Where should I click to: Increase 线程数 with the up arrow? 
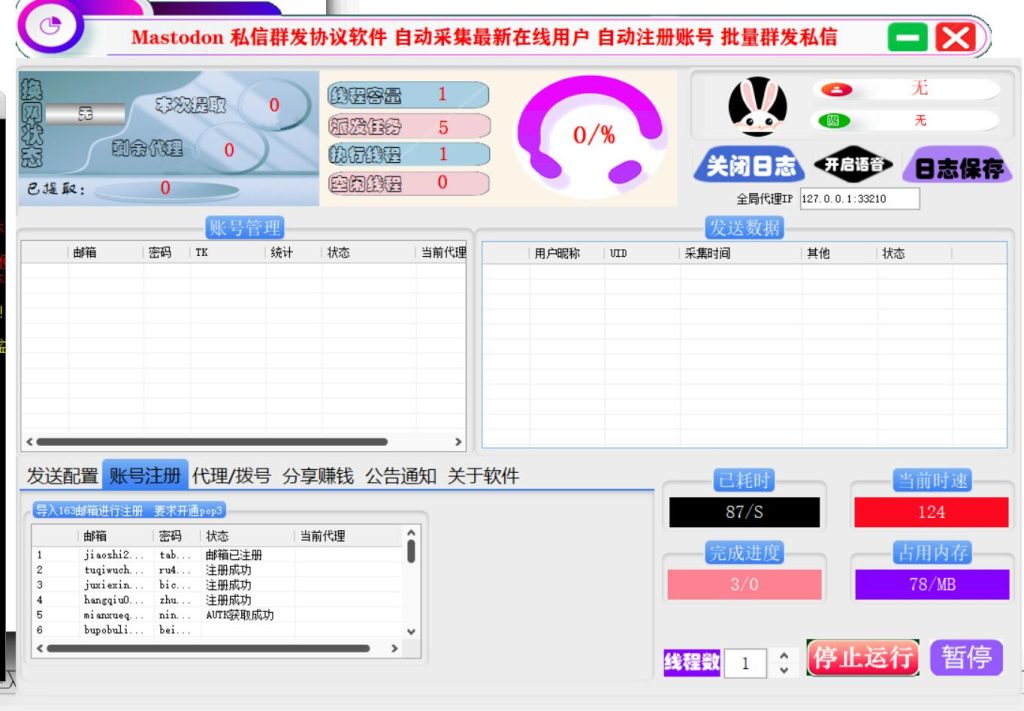point(784,656)
